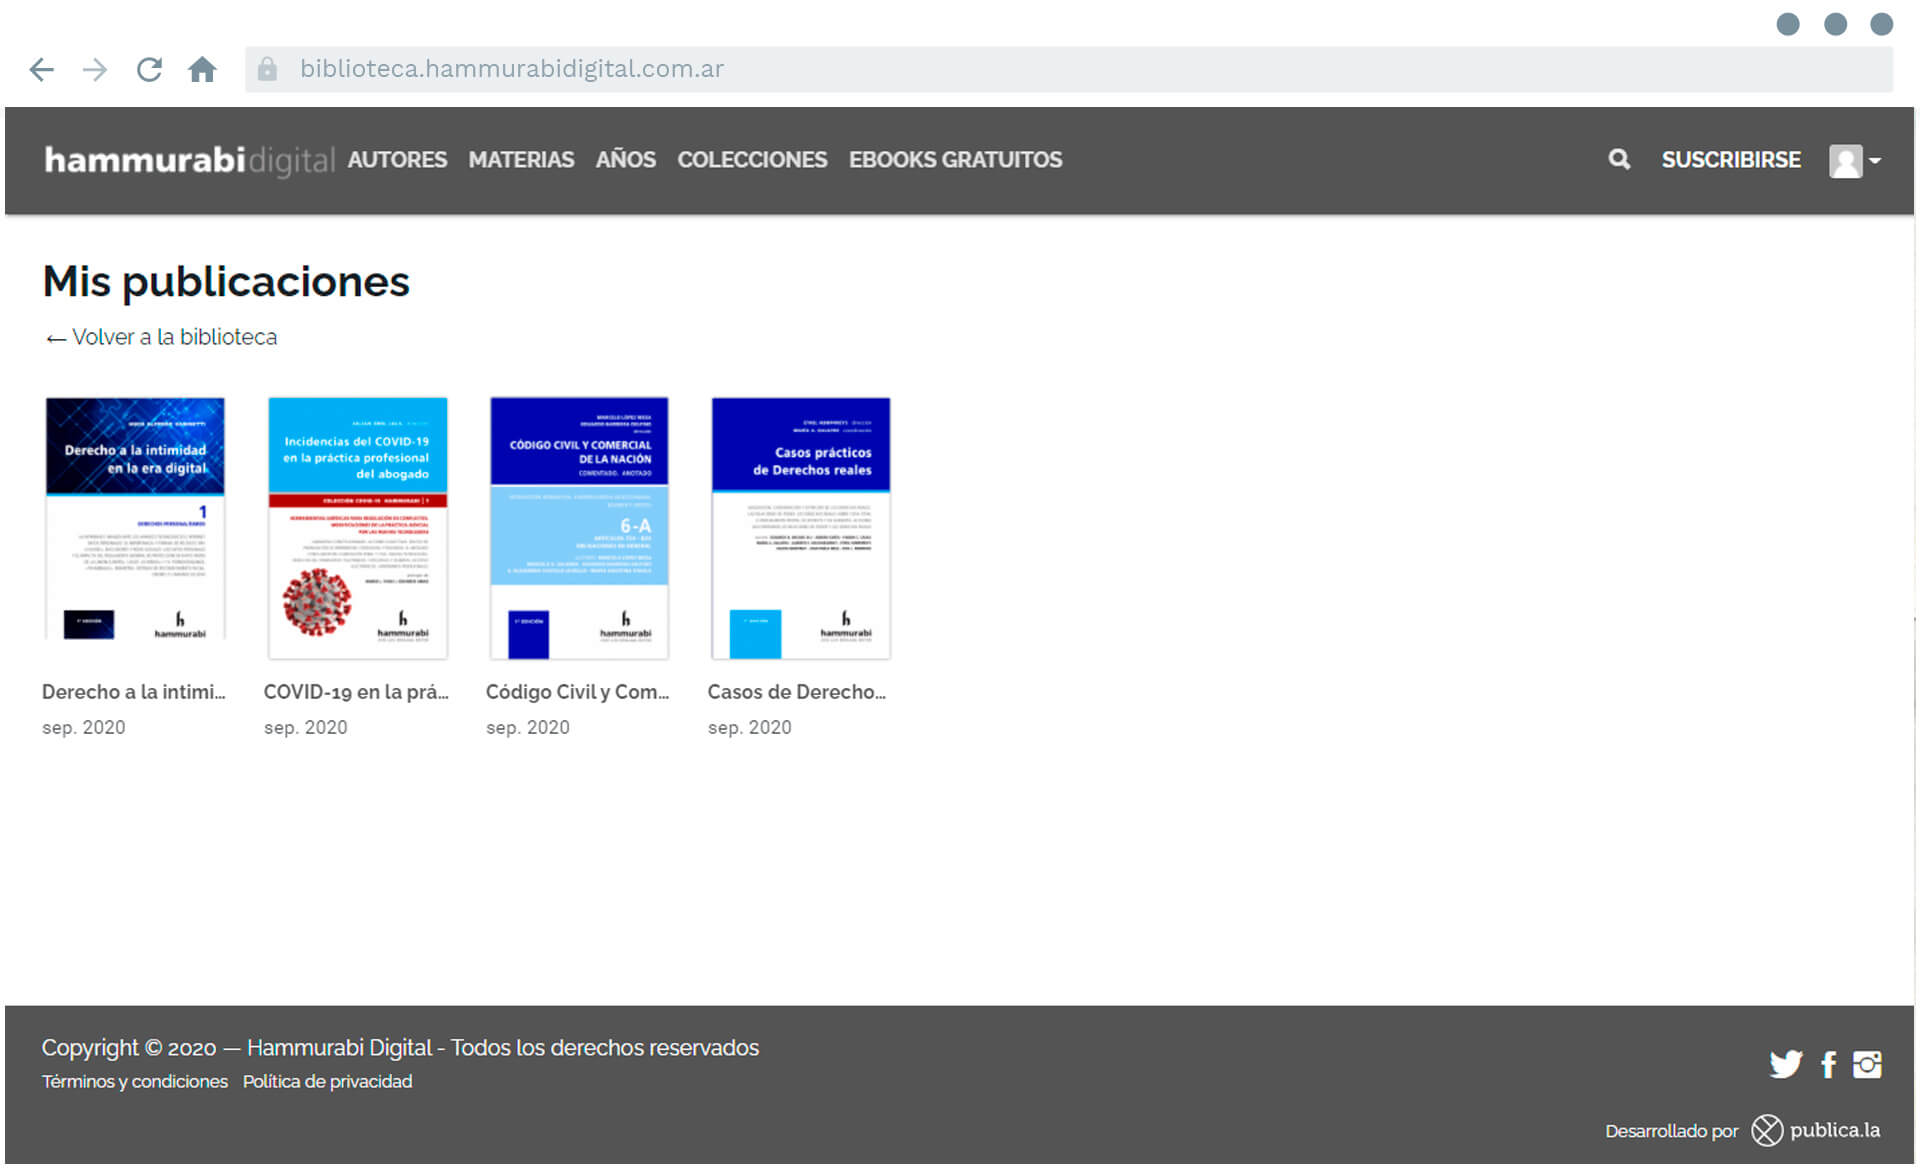Open the Código Civil y Comercial book cover
The width and height of the screenshot is (1920, 1173).
579,528
